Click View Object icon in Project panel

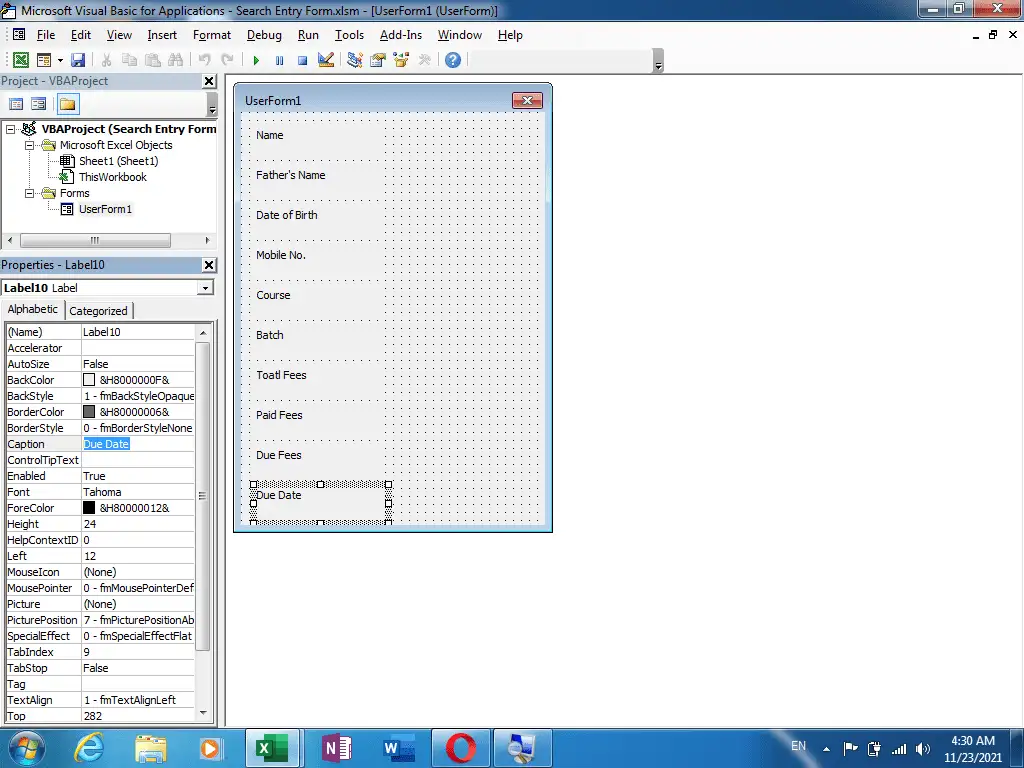(x=39, y=104)
